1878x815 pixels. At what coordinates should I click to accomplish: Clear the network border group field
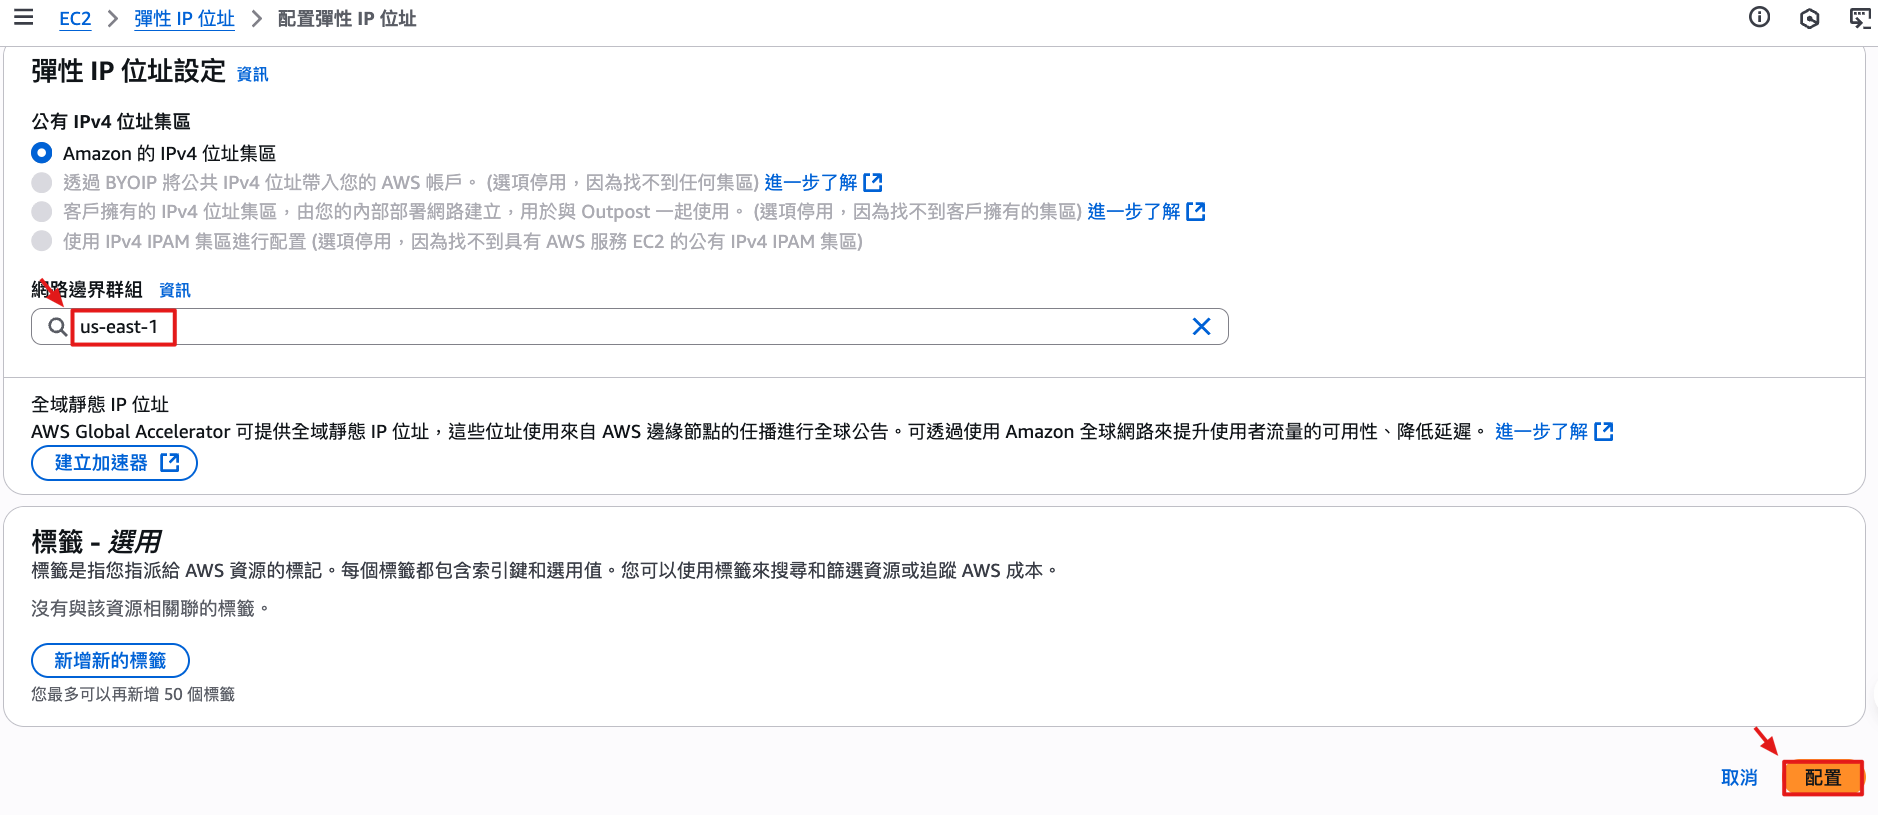(1201, 327)
